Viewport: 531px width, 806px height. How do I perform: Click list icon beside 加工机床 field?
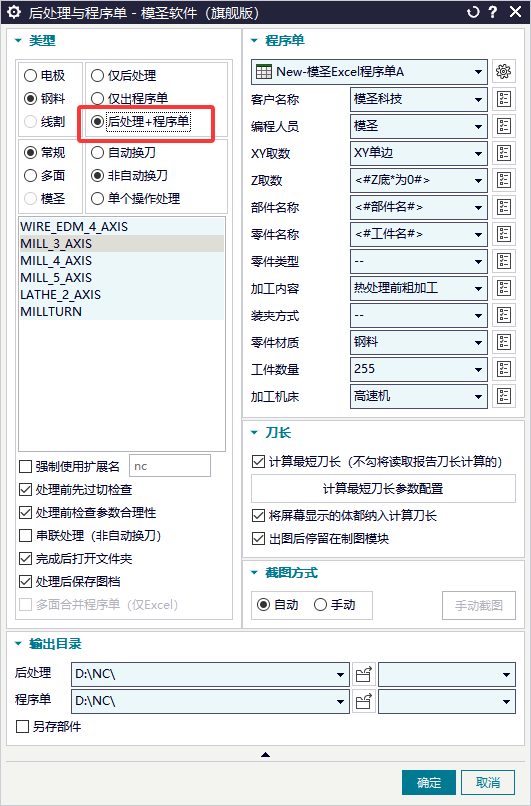[x=504, y=396]
